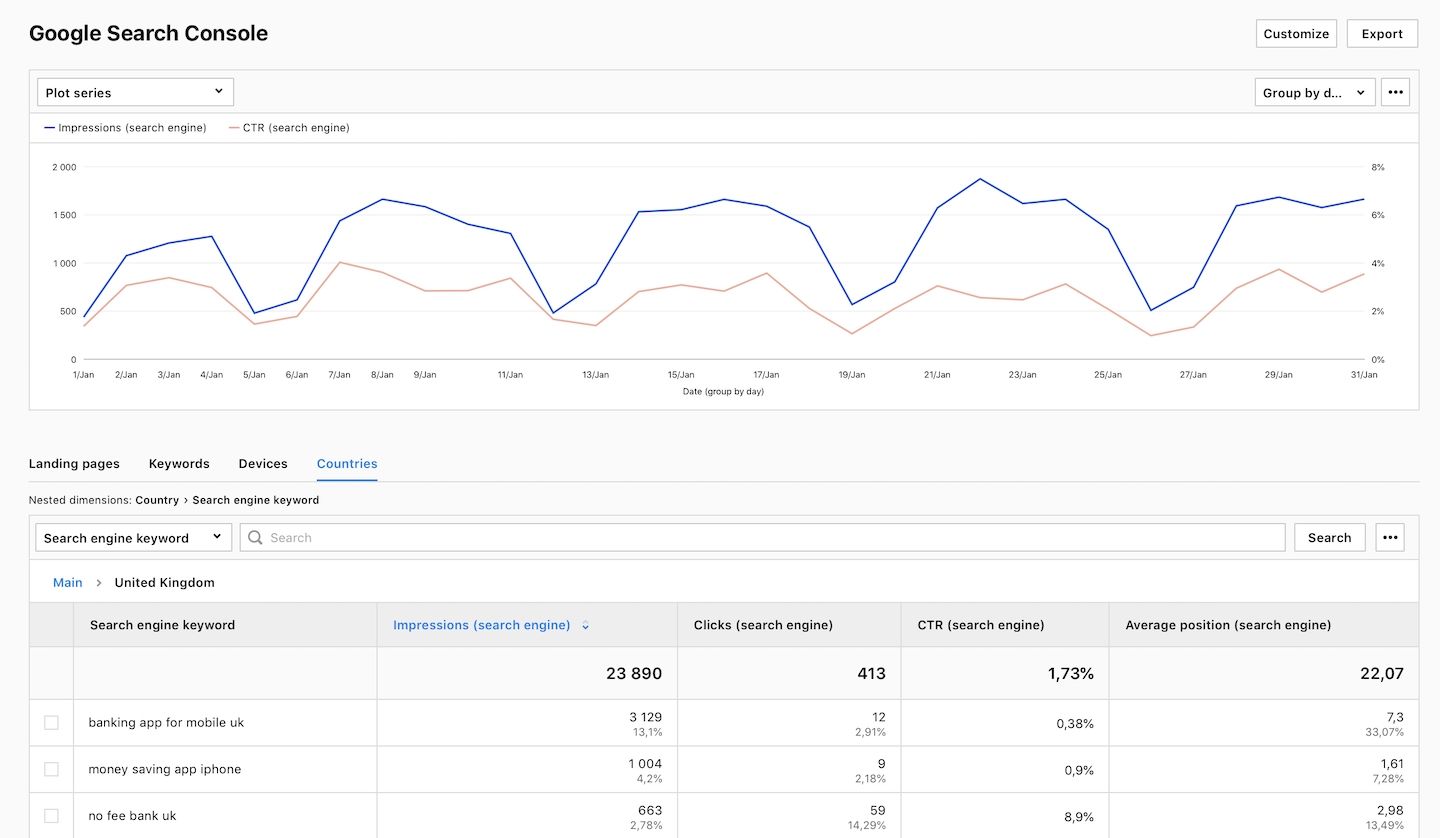
Task: Click the 'Date (group by day)' axis title
Action: click(723, 392)
